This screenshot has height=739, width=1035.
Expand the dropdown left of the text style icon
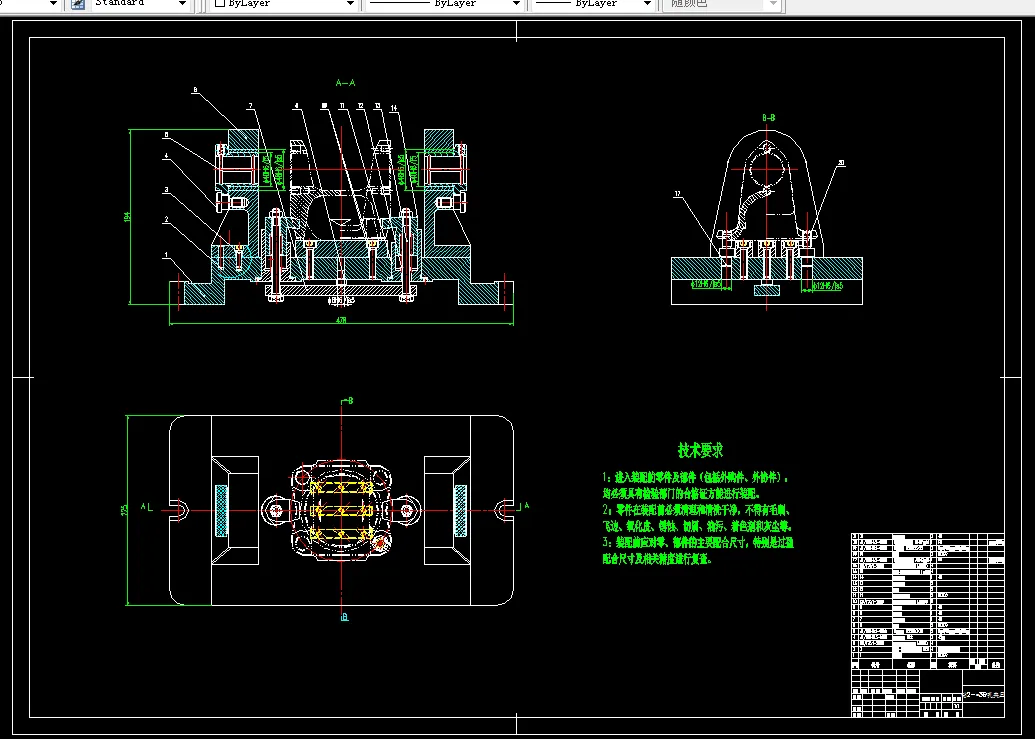click(53, 3)
